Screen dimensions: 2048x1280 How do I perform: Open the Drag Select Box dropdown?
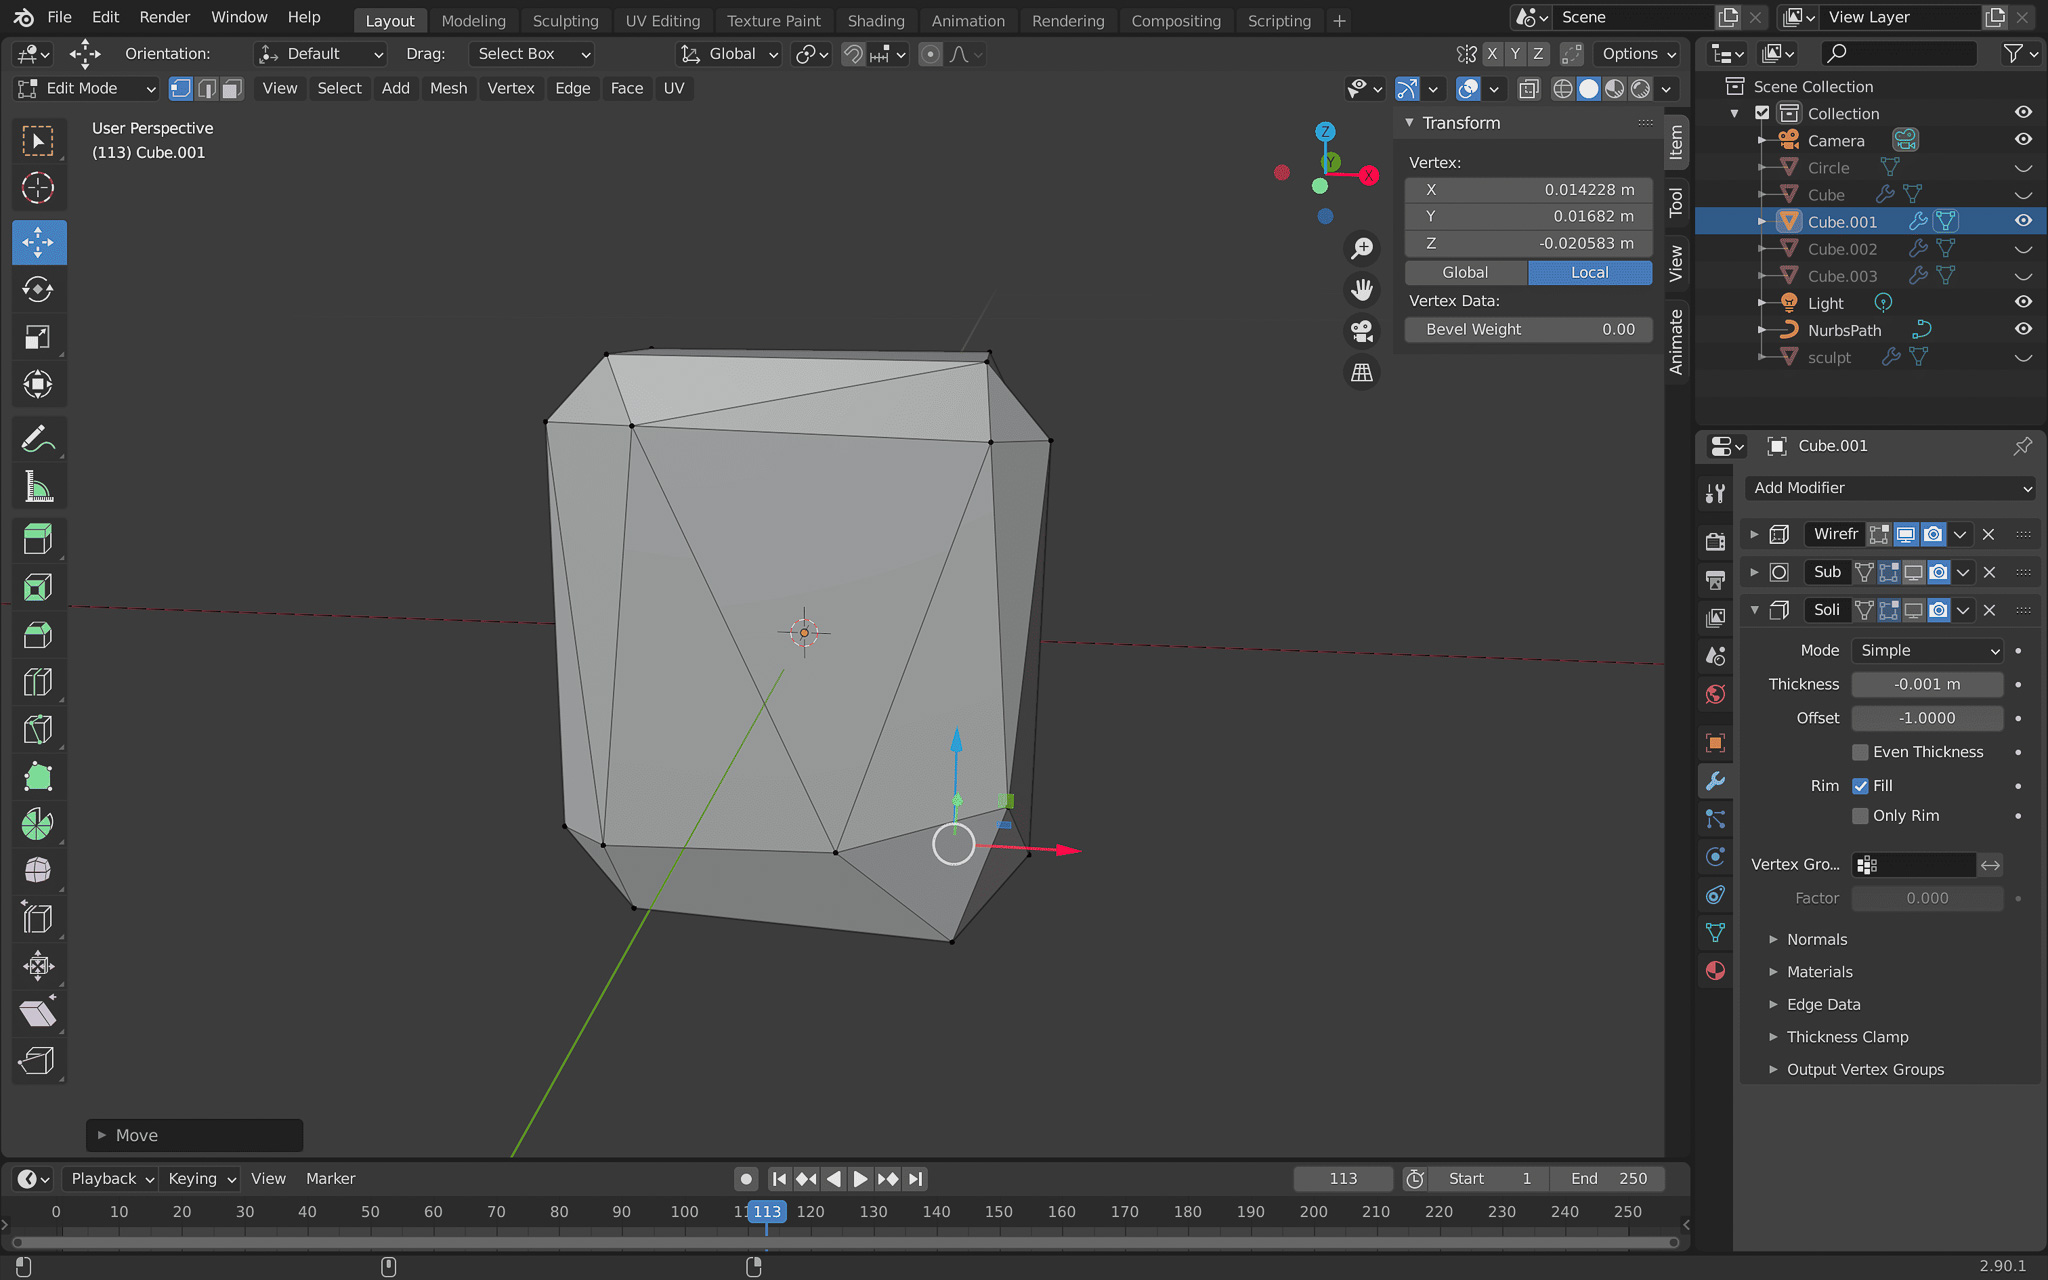tap(531, 54)
